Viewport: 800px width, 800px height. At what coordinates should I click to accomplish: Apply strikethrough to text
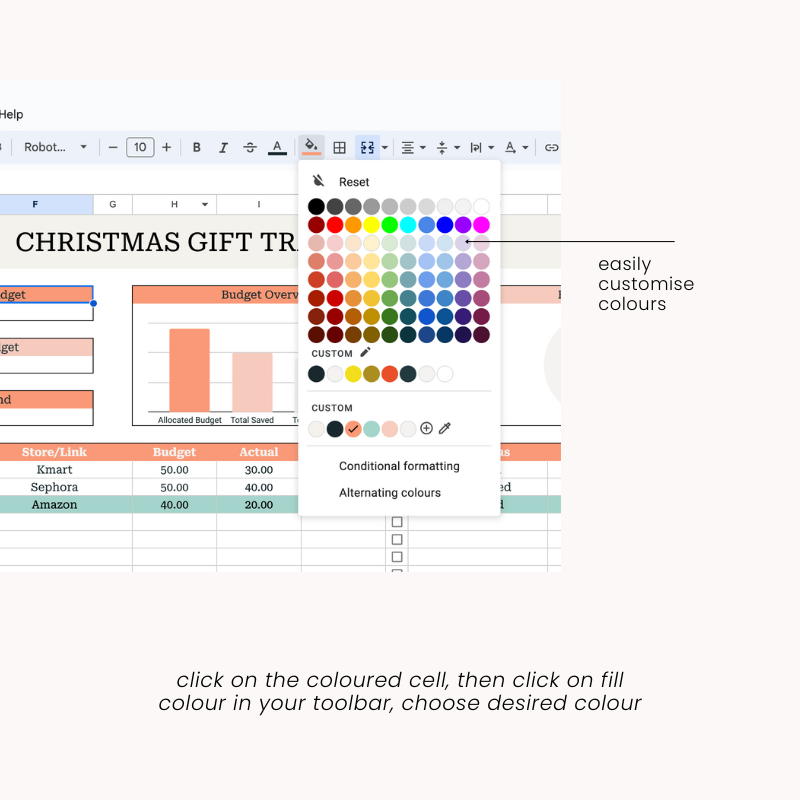(x=250, y=147)
